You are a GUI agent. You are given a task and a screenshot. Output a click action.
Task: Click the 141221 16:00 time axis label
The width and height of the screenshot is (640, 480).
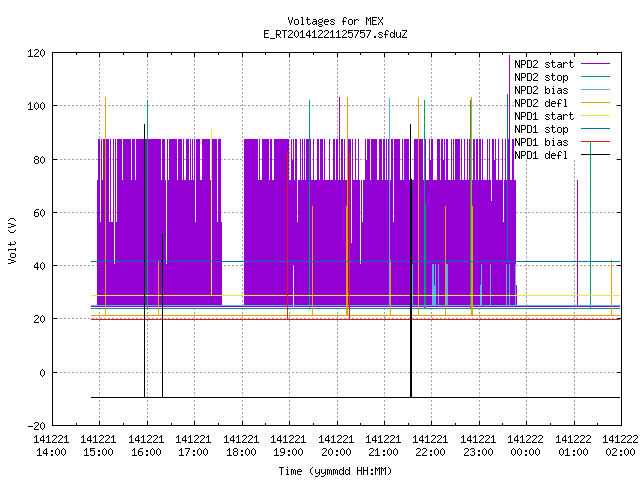[x=146, y=446]
